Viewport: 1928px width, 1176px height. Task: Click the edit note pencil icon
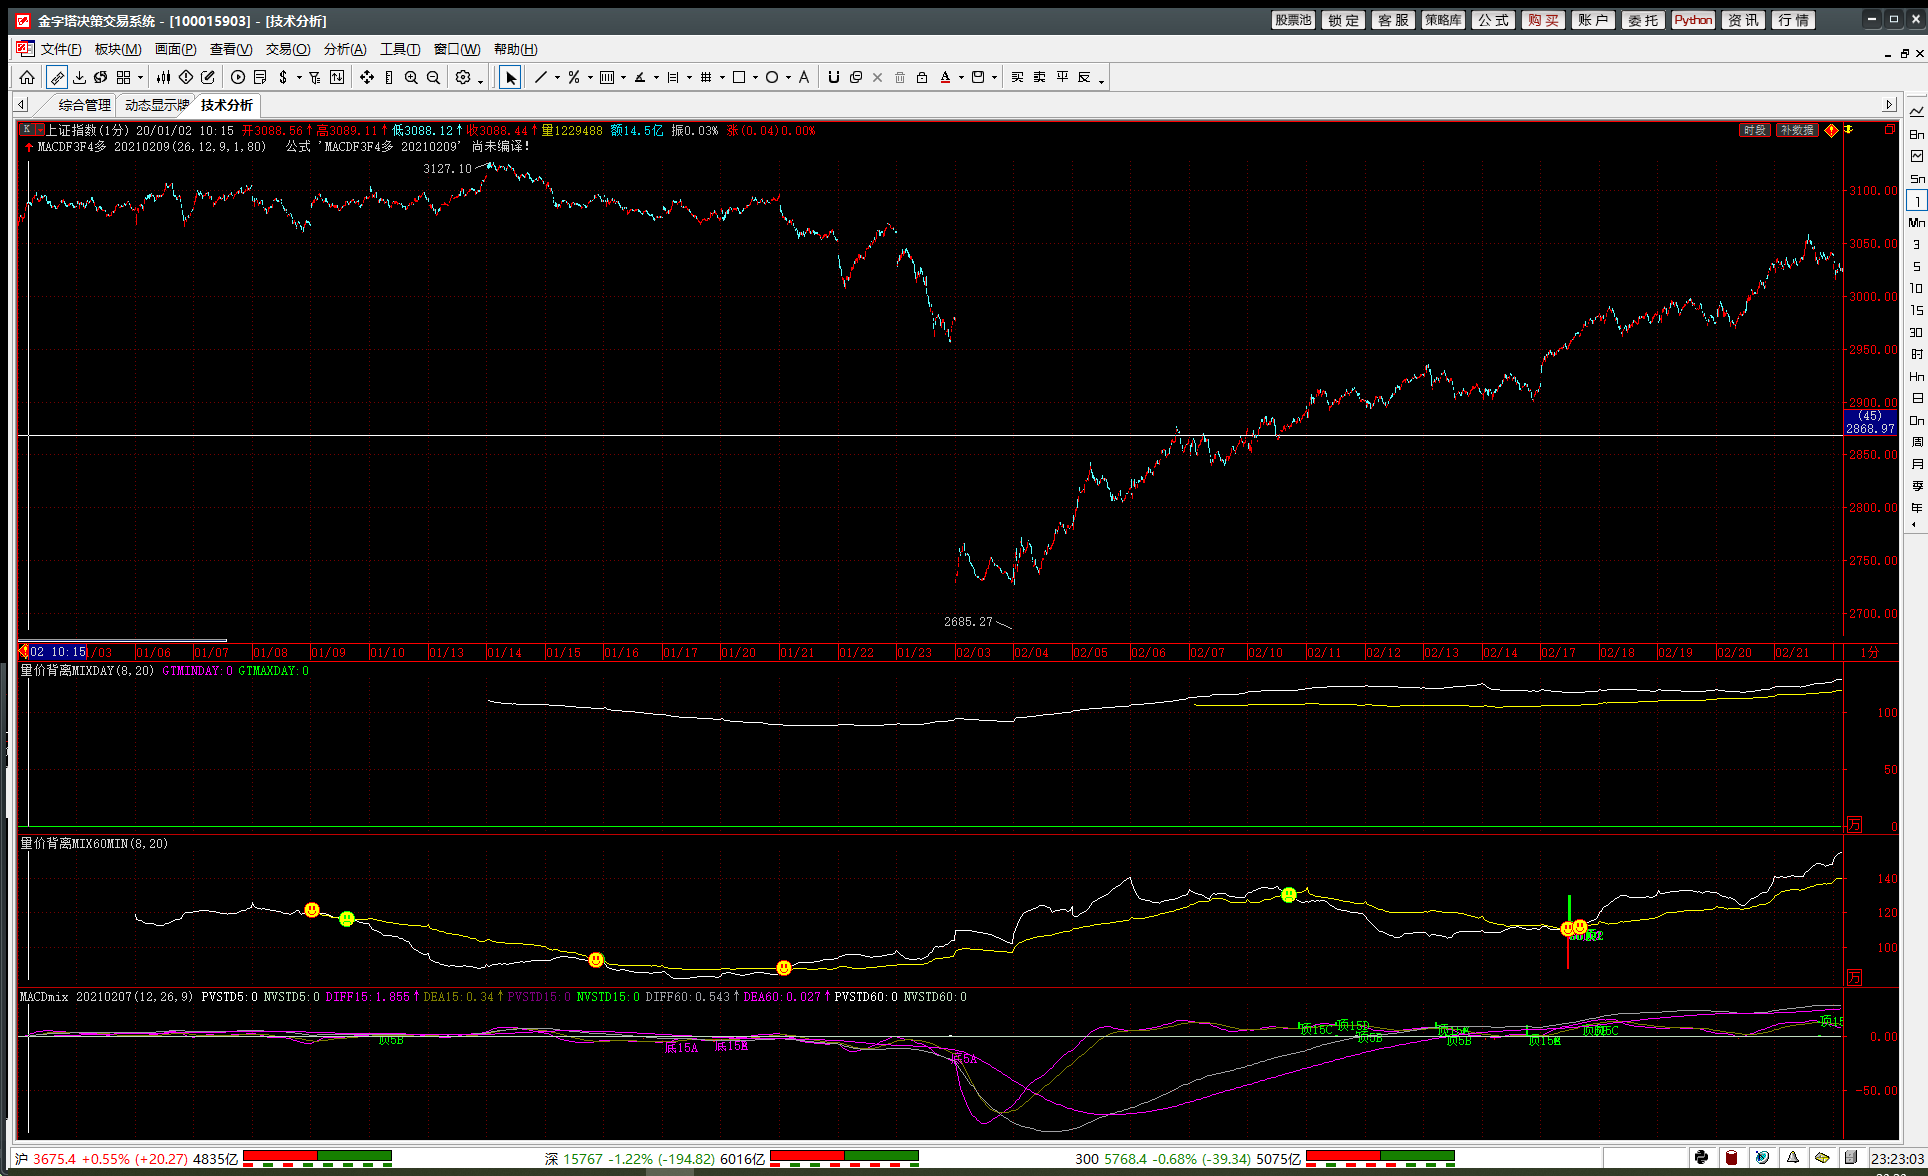208,77
